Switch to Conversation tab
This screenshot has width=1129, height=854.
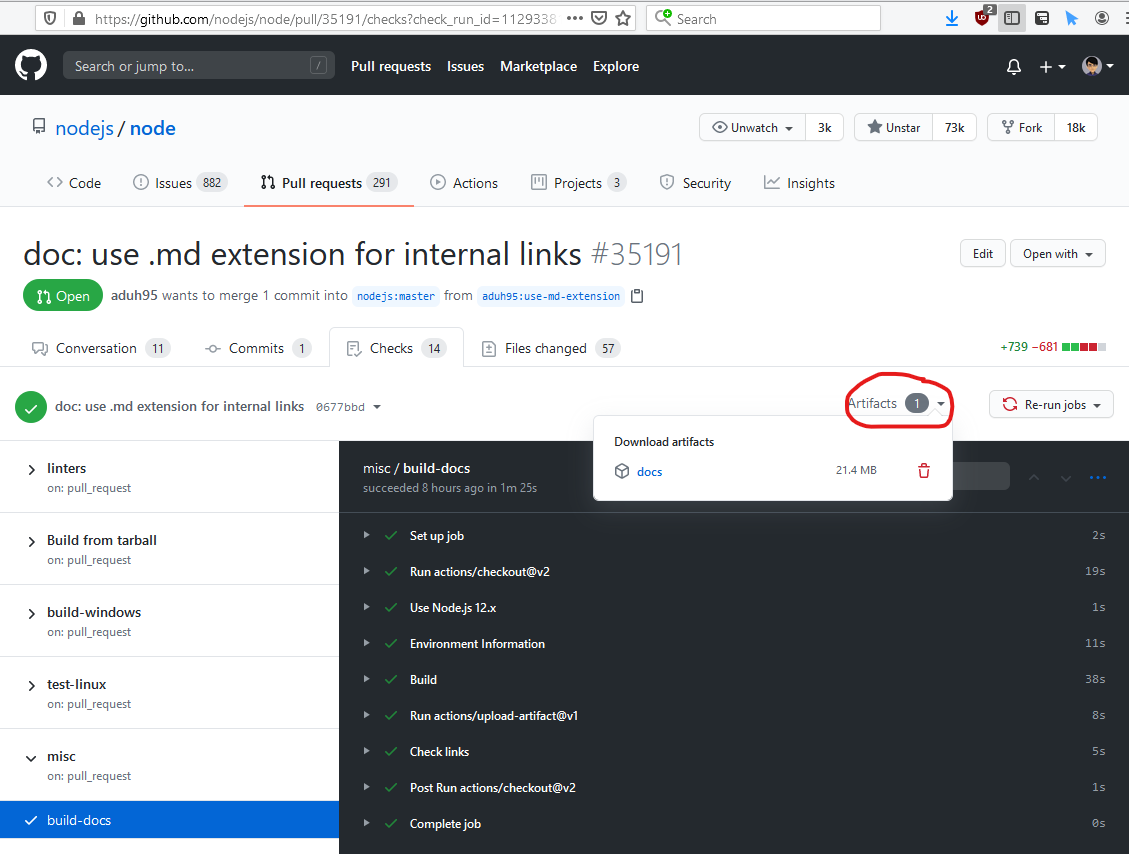[100, 349]
